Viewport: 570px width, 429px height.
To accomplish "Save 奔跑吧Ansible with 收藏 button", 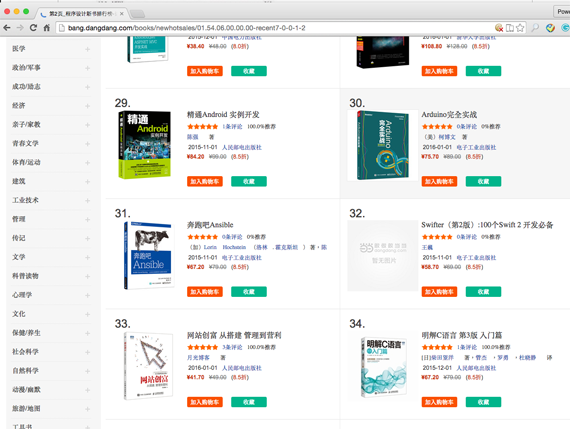I will pyautogui.click(x=249, y=292).
